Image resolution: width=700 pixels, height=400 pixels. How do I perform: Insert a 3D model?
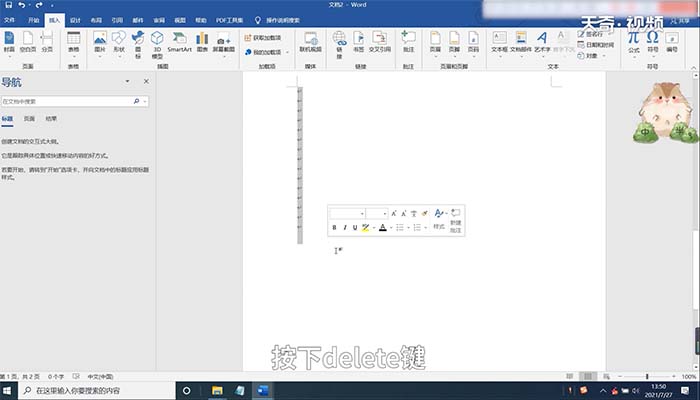157,45
